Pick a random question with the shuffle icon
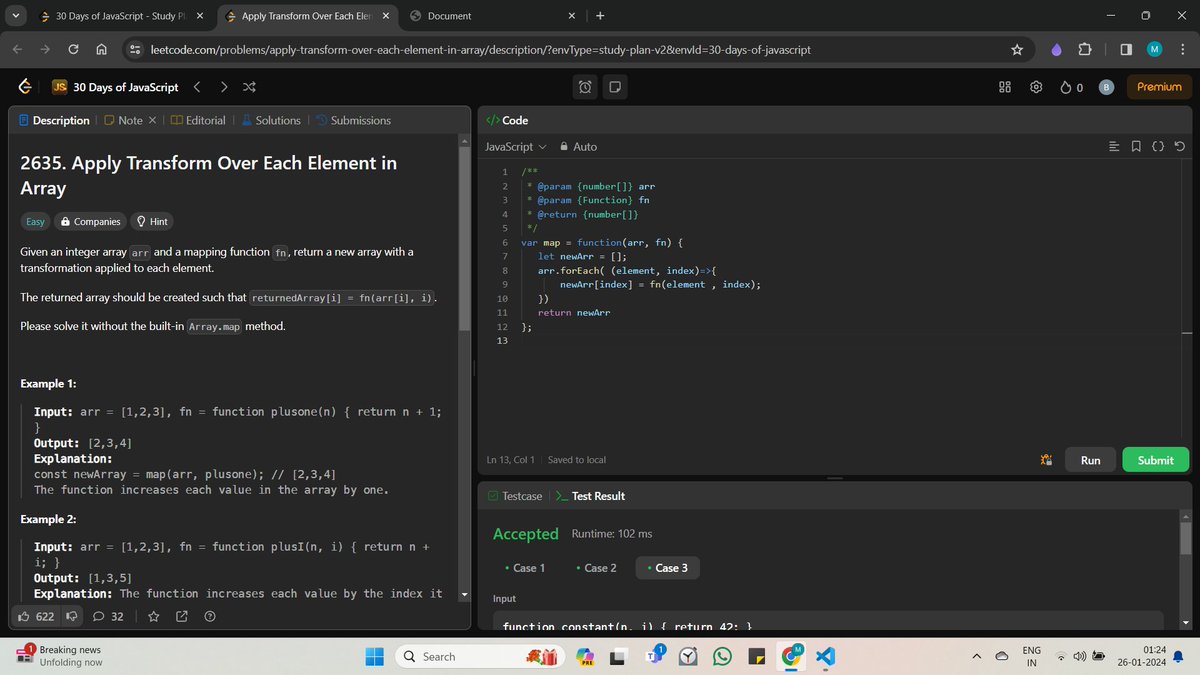Screen dimensions: 1200x675 coord(249,87)
